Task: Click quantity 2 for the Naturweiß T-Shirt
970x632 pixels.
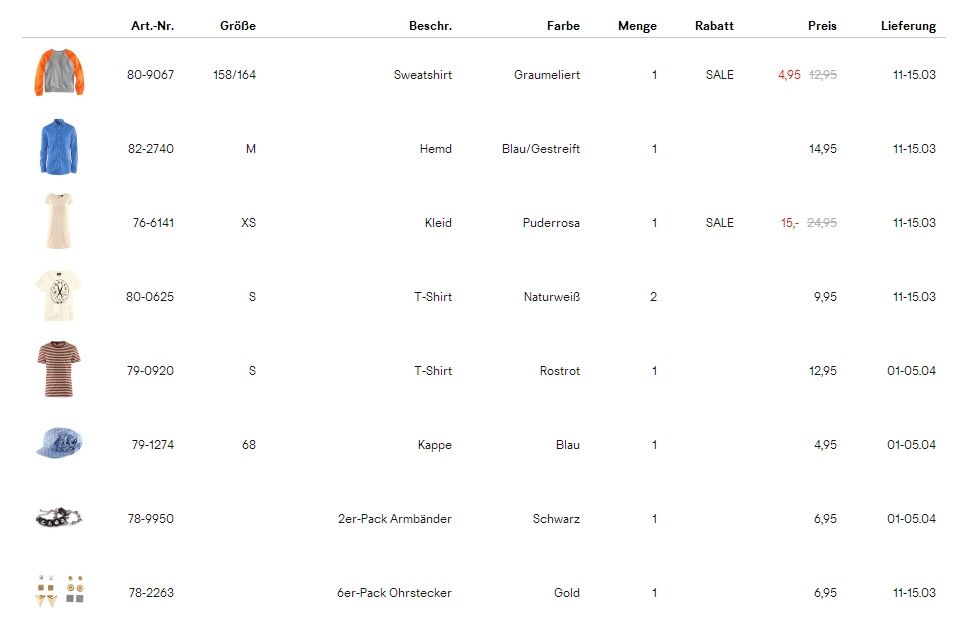Action: (654, 297)
